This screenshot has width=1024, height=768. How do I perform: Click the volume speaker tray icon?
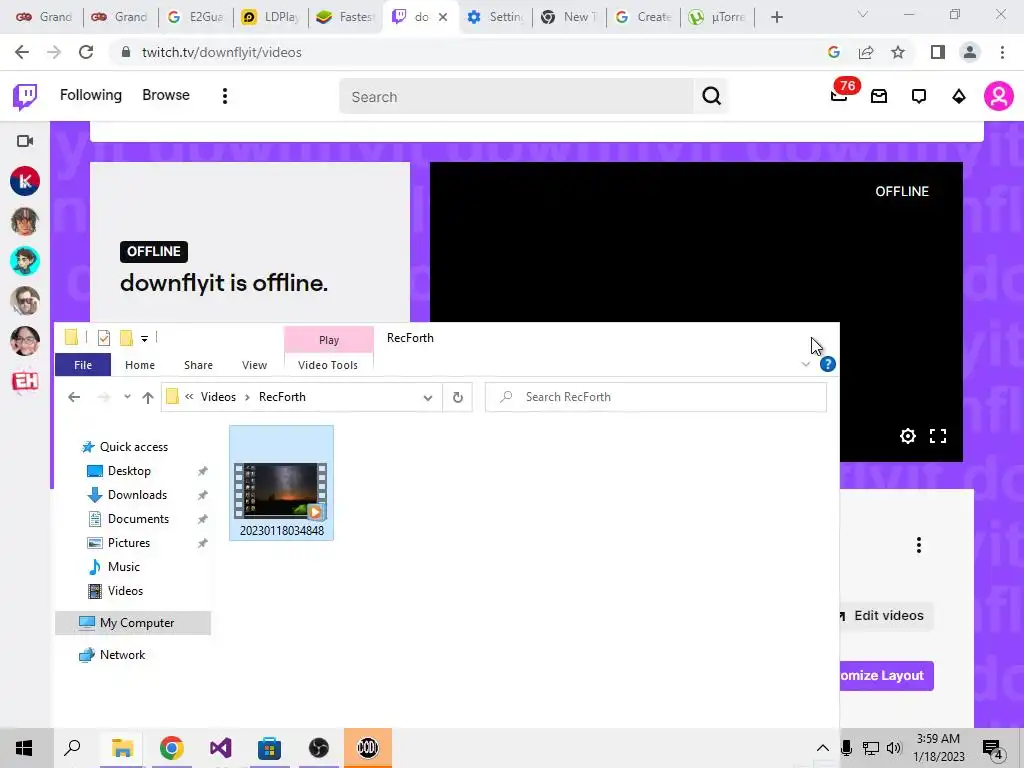[x=894, y=748]
